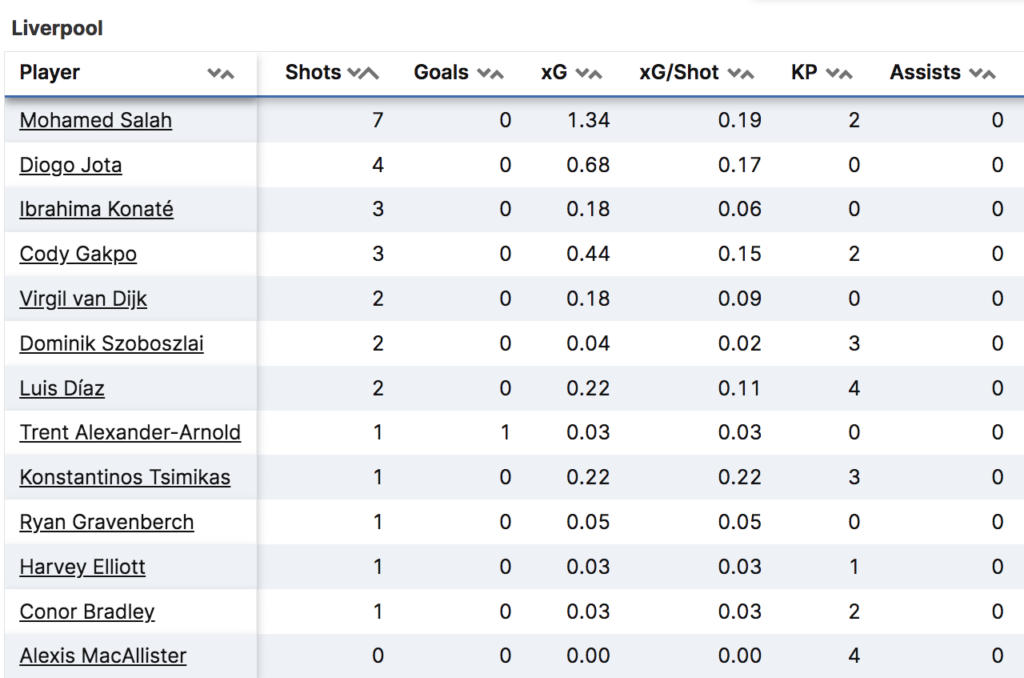This screenshot has height=678, width=1024.
Task: Click Harvey Elliott's name link
Action: pos(82,567)
